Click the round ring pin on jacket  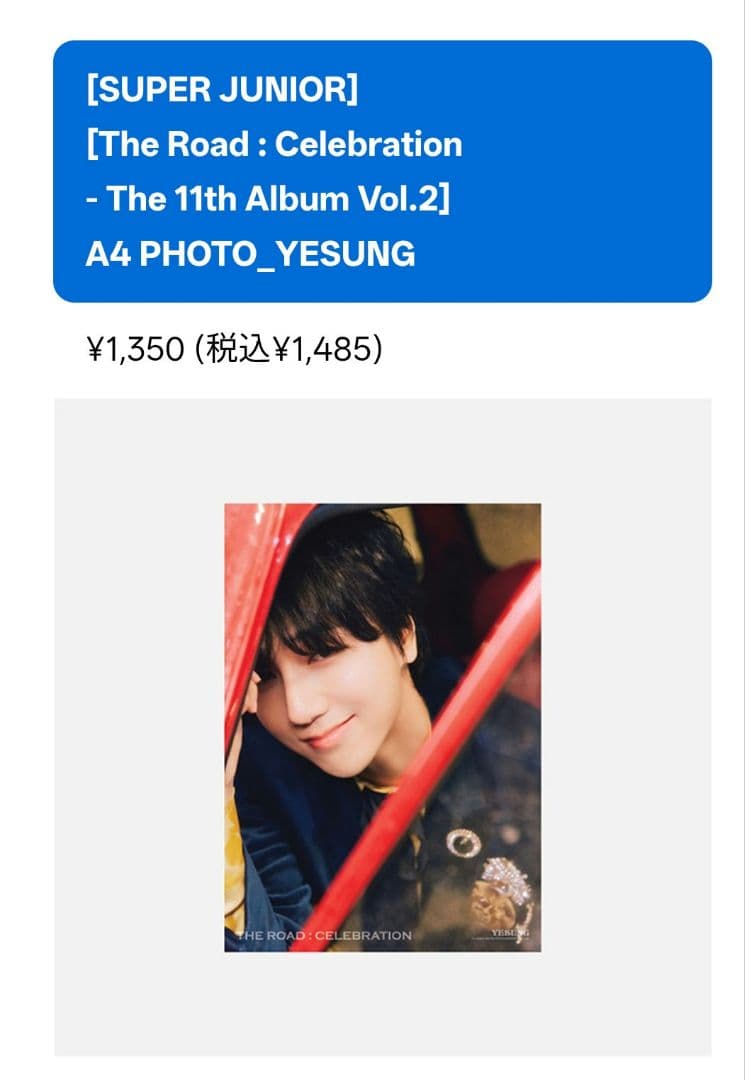[463, 843]
